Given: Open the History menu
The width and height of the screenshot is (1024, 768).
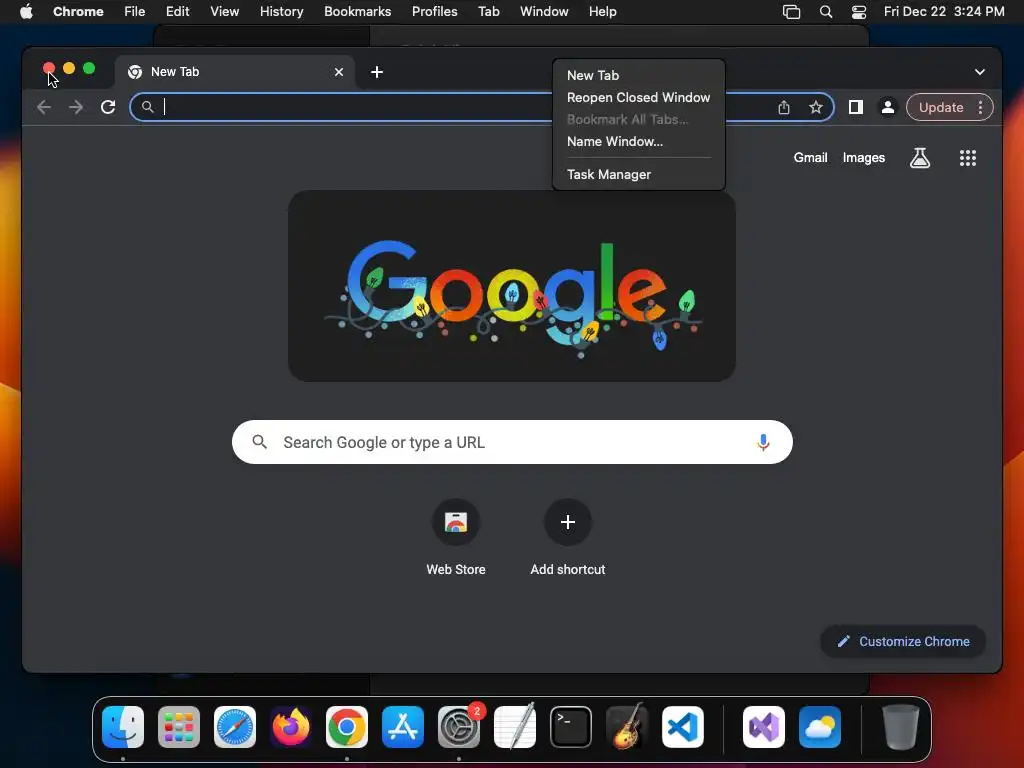Looking at the screenshot, I should coord(281,12).
